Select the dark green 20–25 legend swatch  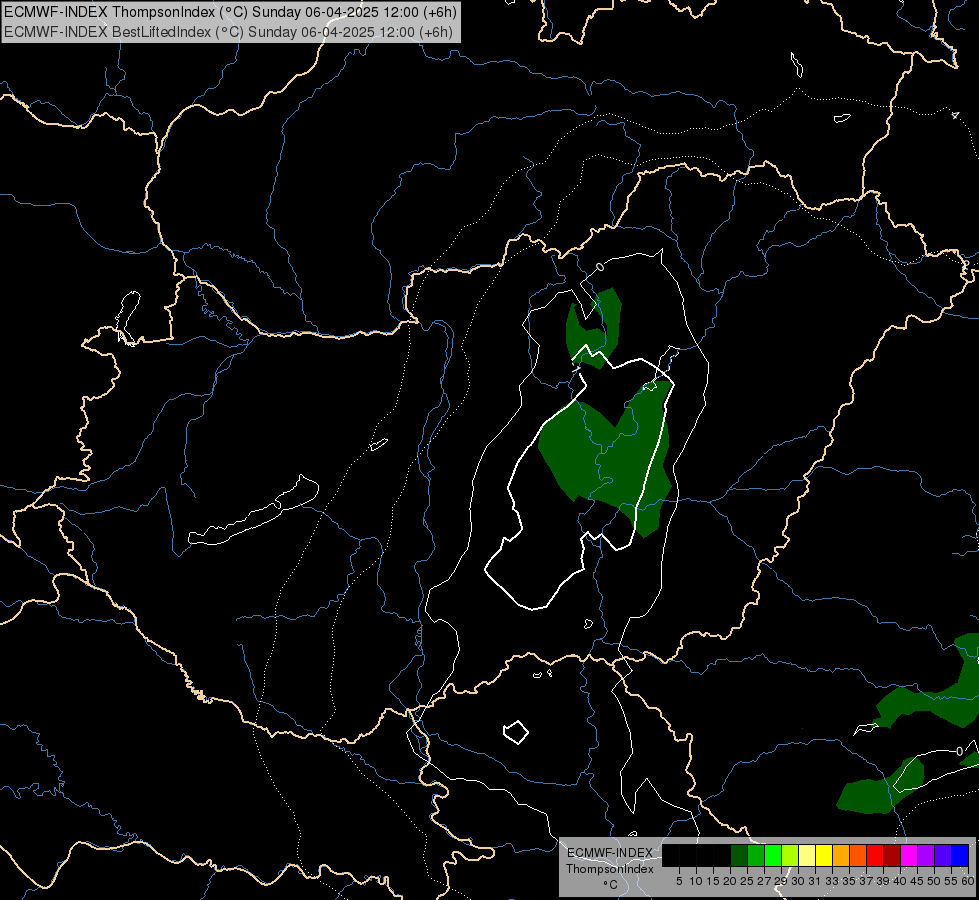[x=739, y=855]
